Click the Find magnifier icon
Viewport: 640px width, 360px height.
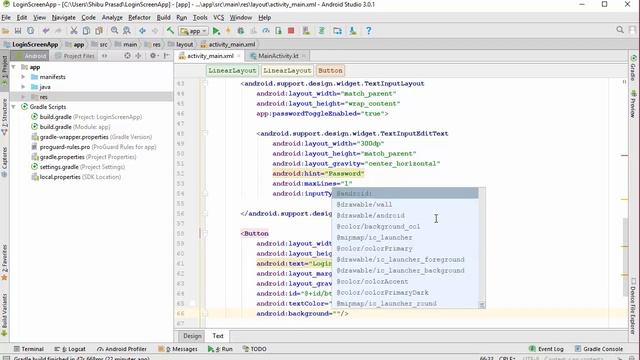(x=114, y=31)
